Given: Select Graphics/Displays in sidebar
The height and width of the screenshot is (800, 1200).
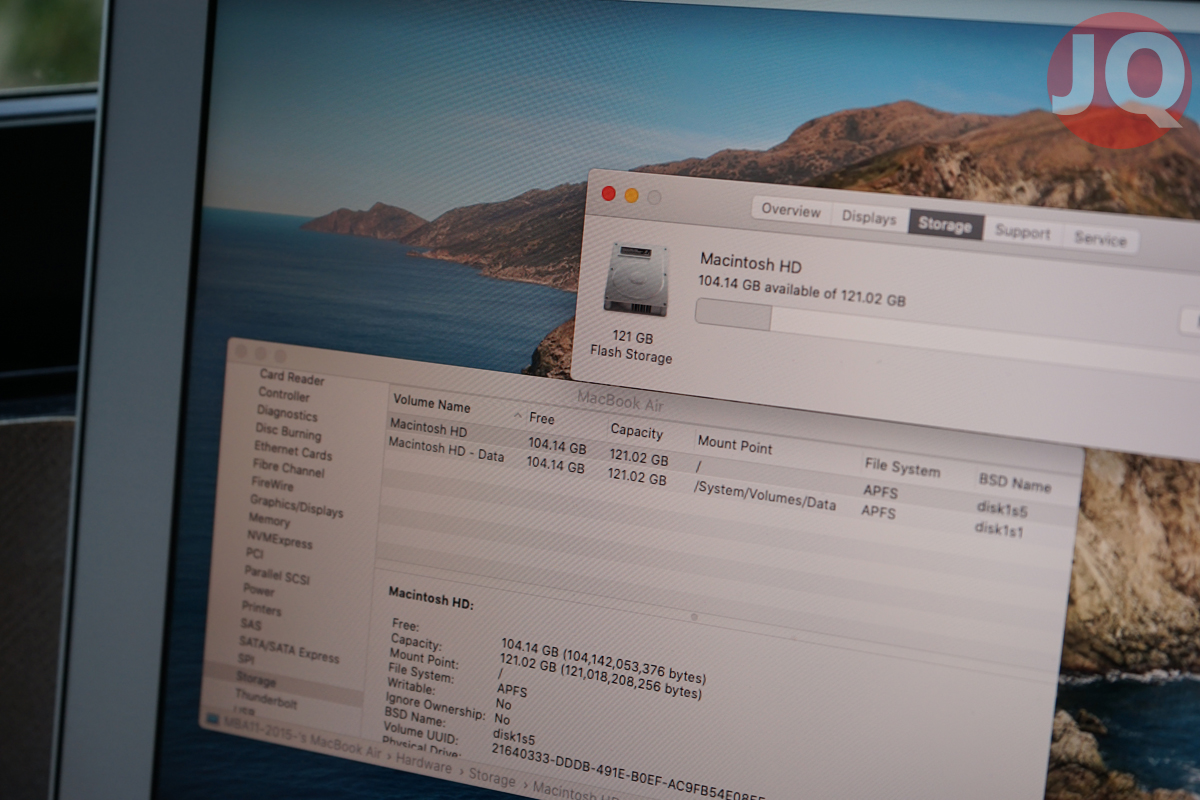Looking at the screenshot, I should tap(296, 506).
